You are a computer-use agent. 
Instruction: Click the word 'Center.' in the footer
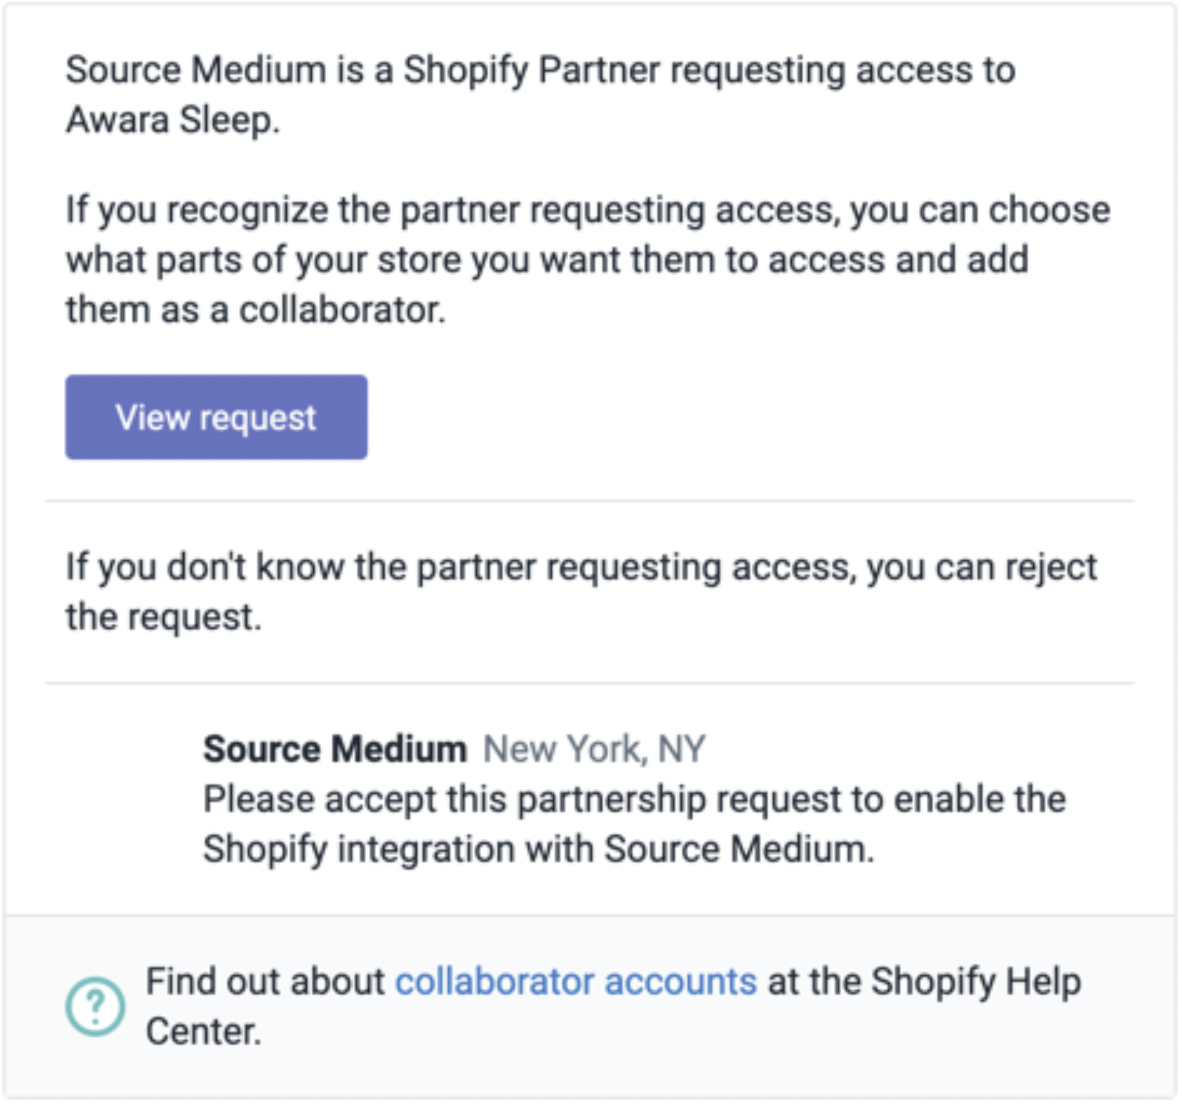tap(204, 1031)
